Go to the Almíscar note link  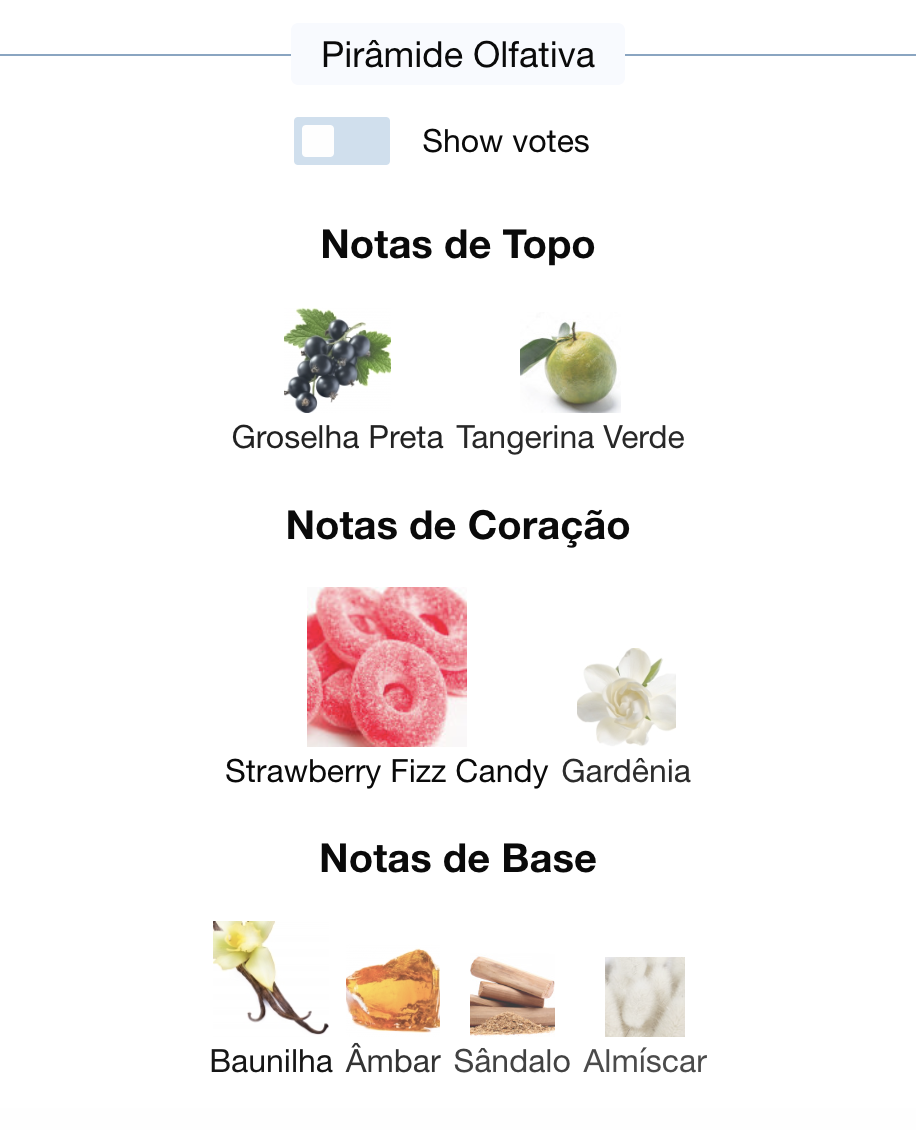pos(645,1061)
